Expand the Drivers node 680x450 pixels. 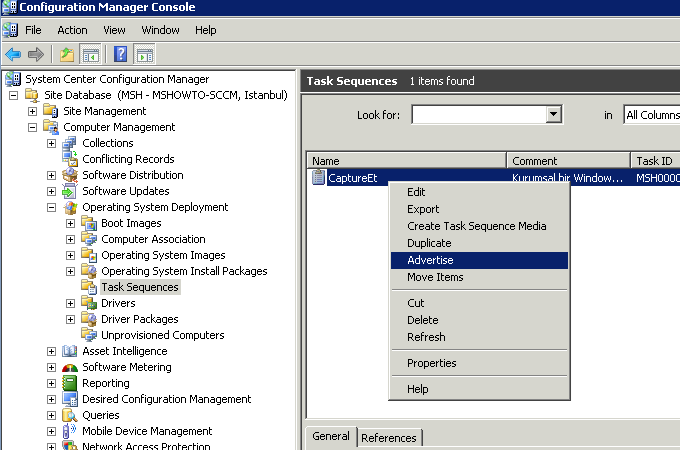click(x=71, y=303)
